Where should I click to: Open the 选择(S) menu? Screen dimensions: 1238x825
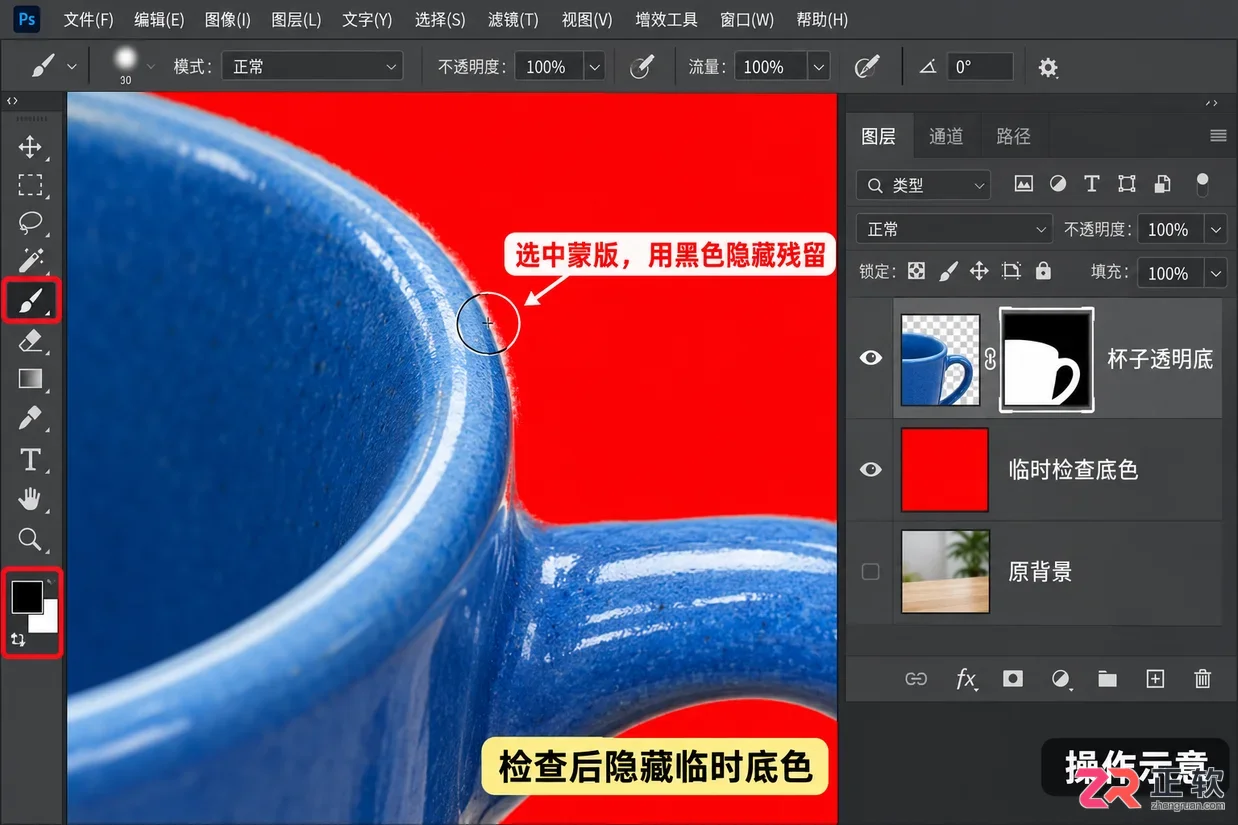click(x=440, y=19)
